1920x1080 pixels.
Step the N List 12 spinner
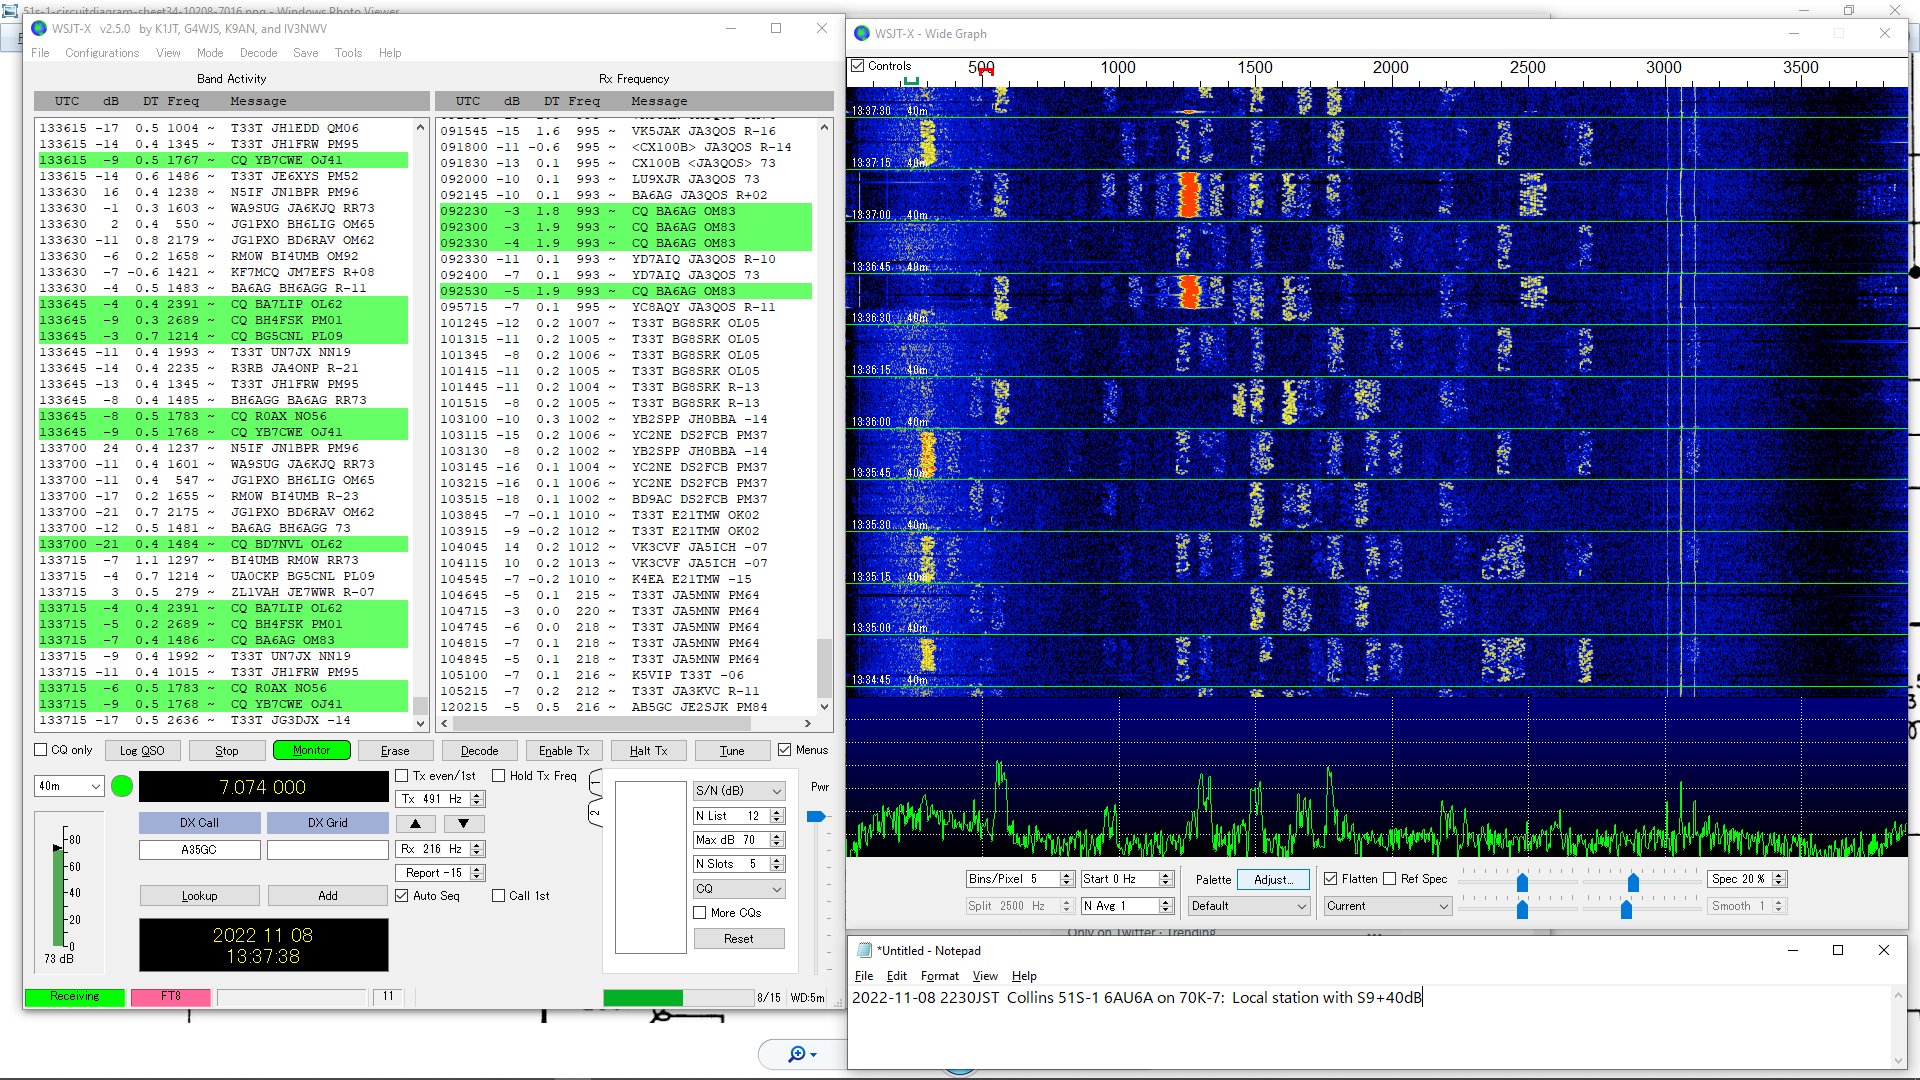[x=777, y=816]
